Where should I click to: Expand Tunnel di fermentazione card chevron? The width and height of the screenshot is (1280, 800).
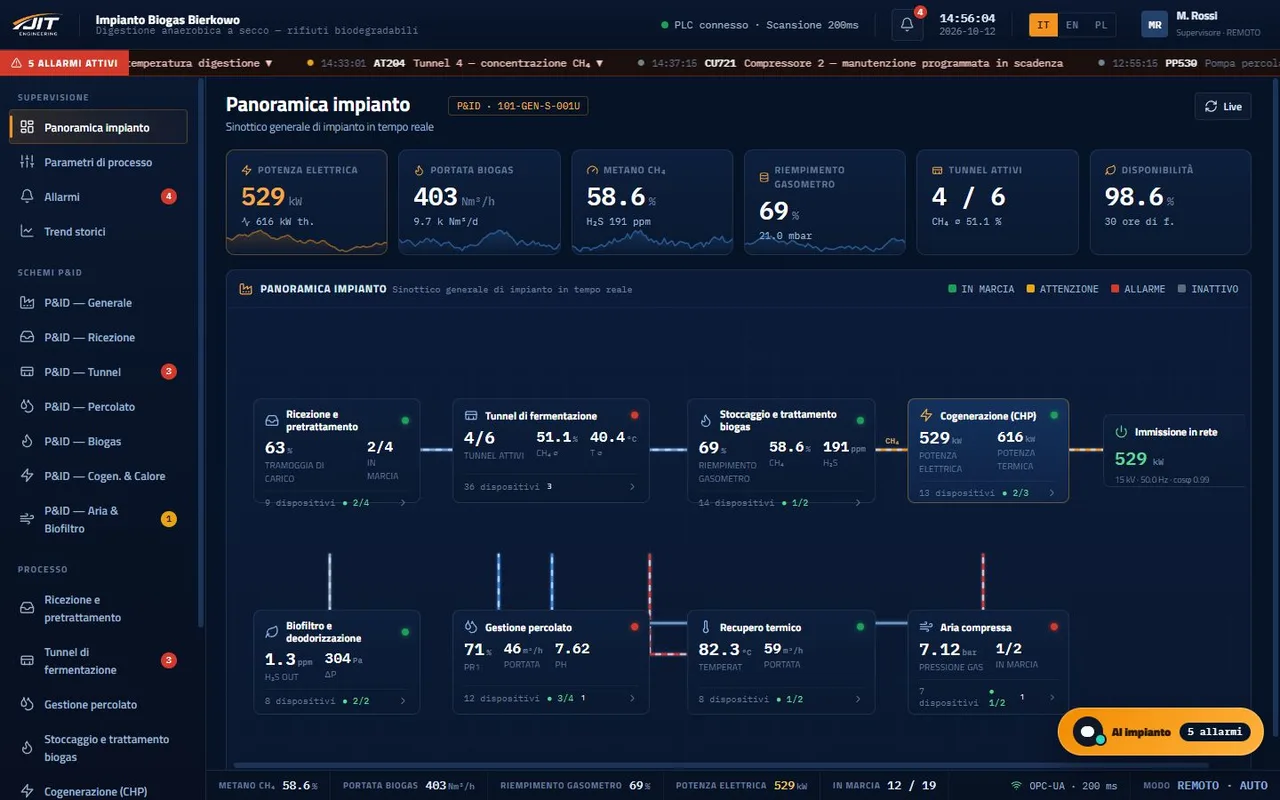(632, 487)
